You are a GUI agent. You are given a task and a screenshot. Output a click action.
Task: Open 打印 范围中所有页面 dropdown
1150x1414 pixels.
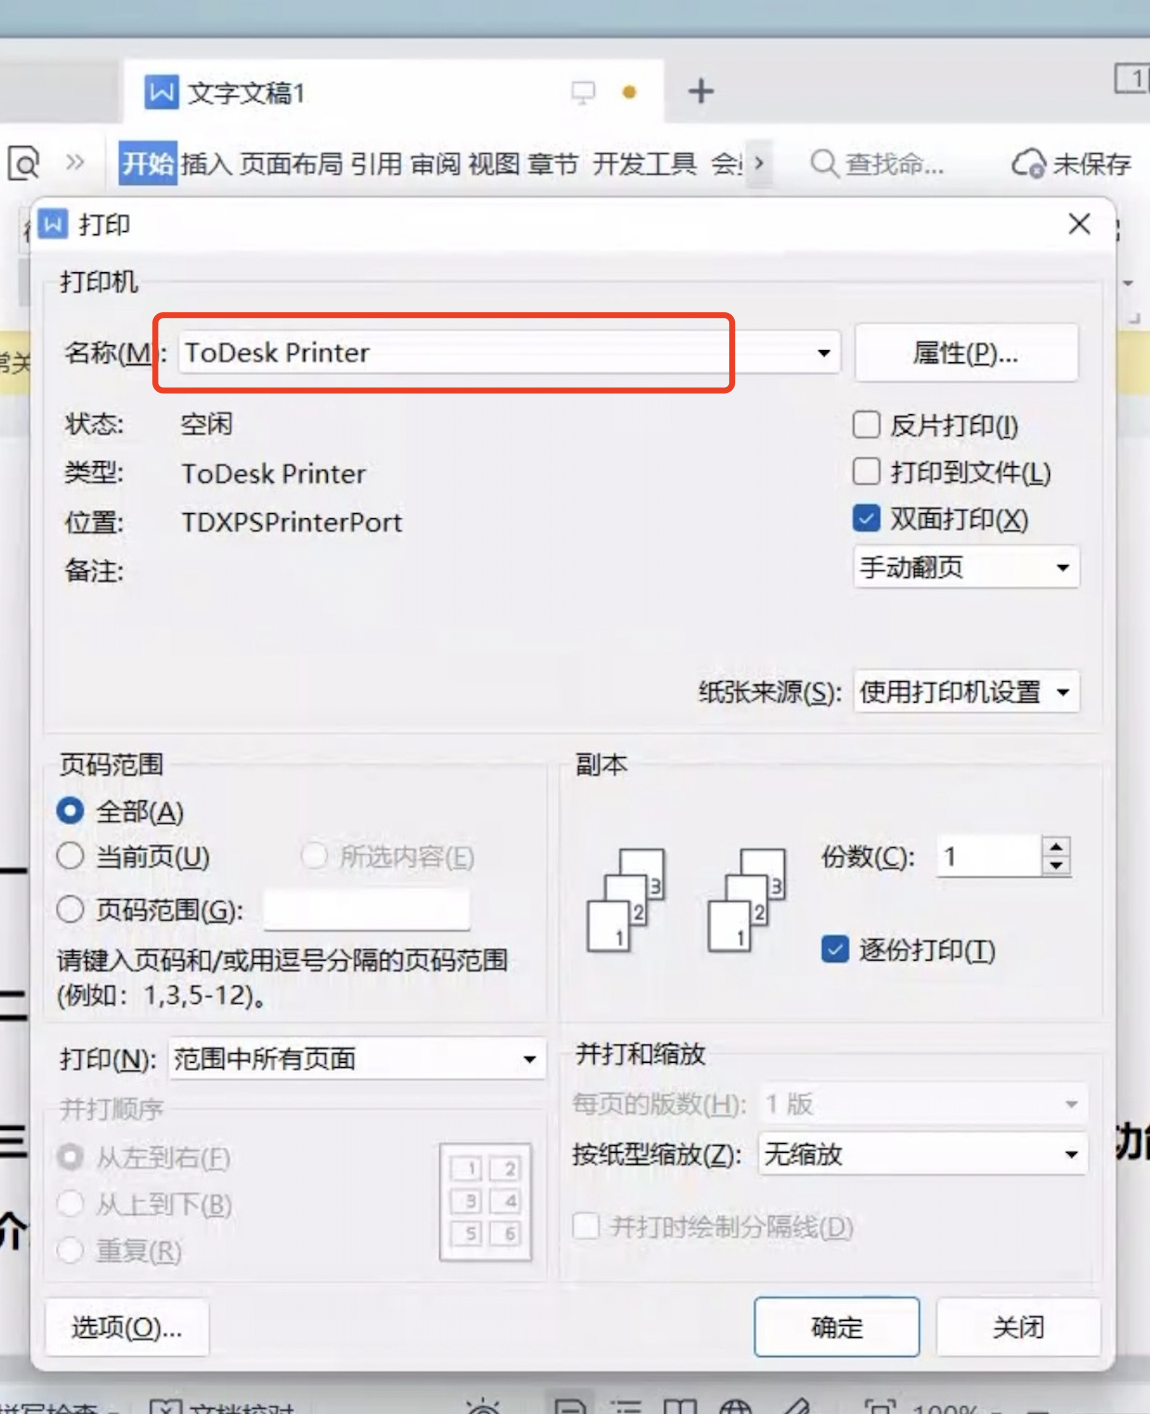tap(357, 1058)
